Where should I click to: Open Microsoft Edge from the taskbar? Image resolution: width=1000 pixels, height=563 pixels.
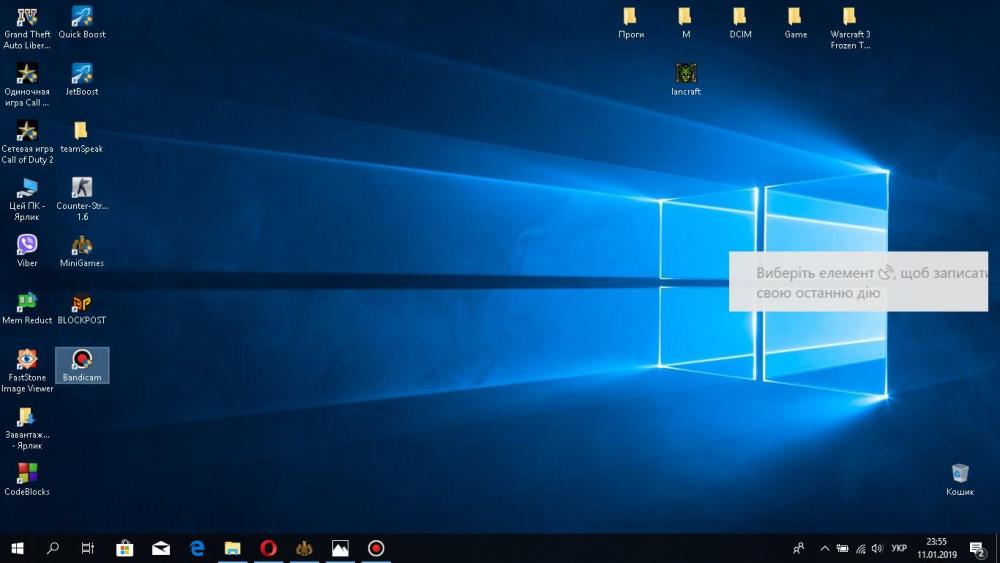point(197,548)
